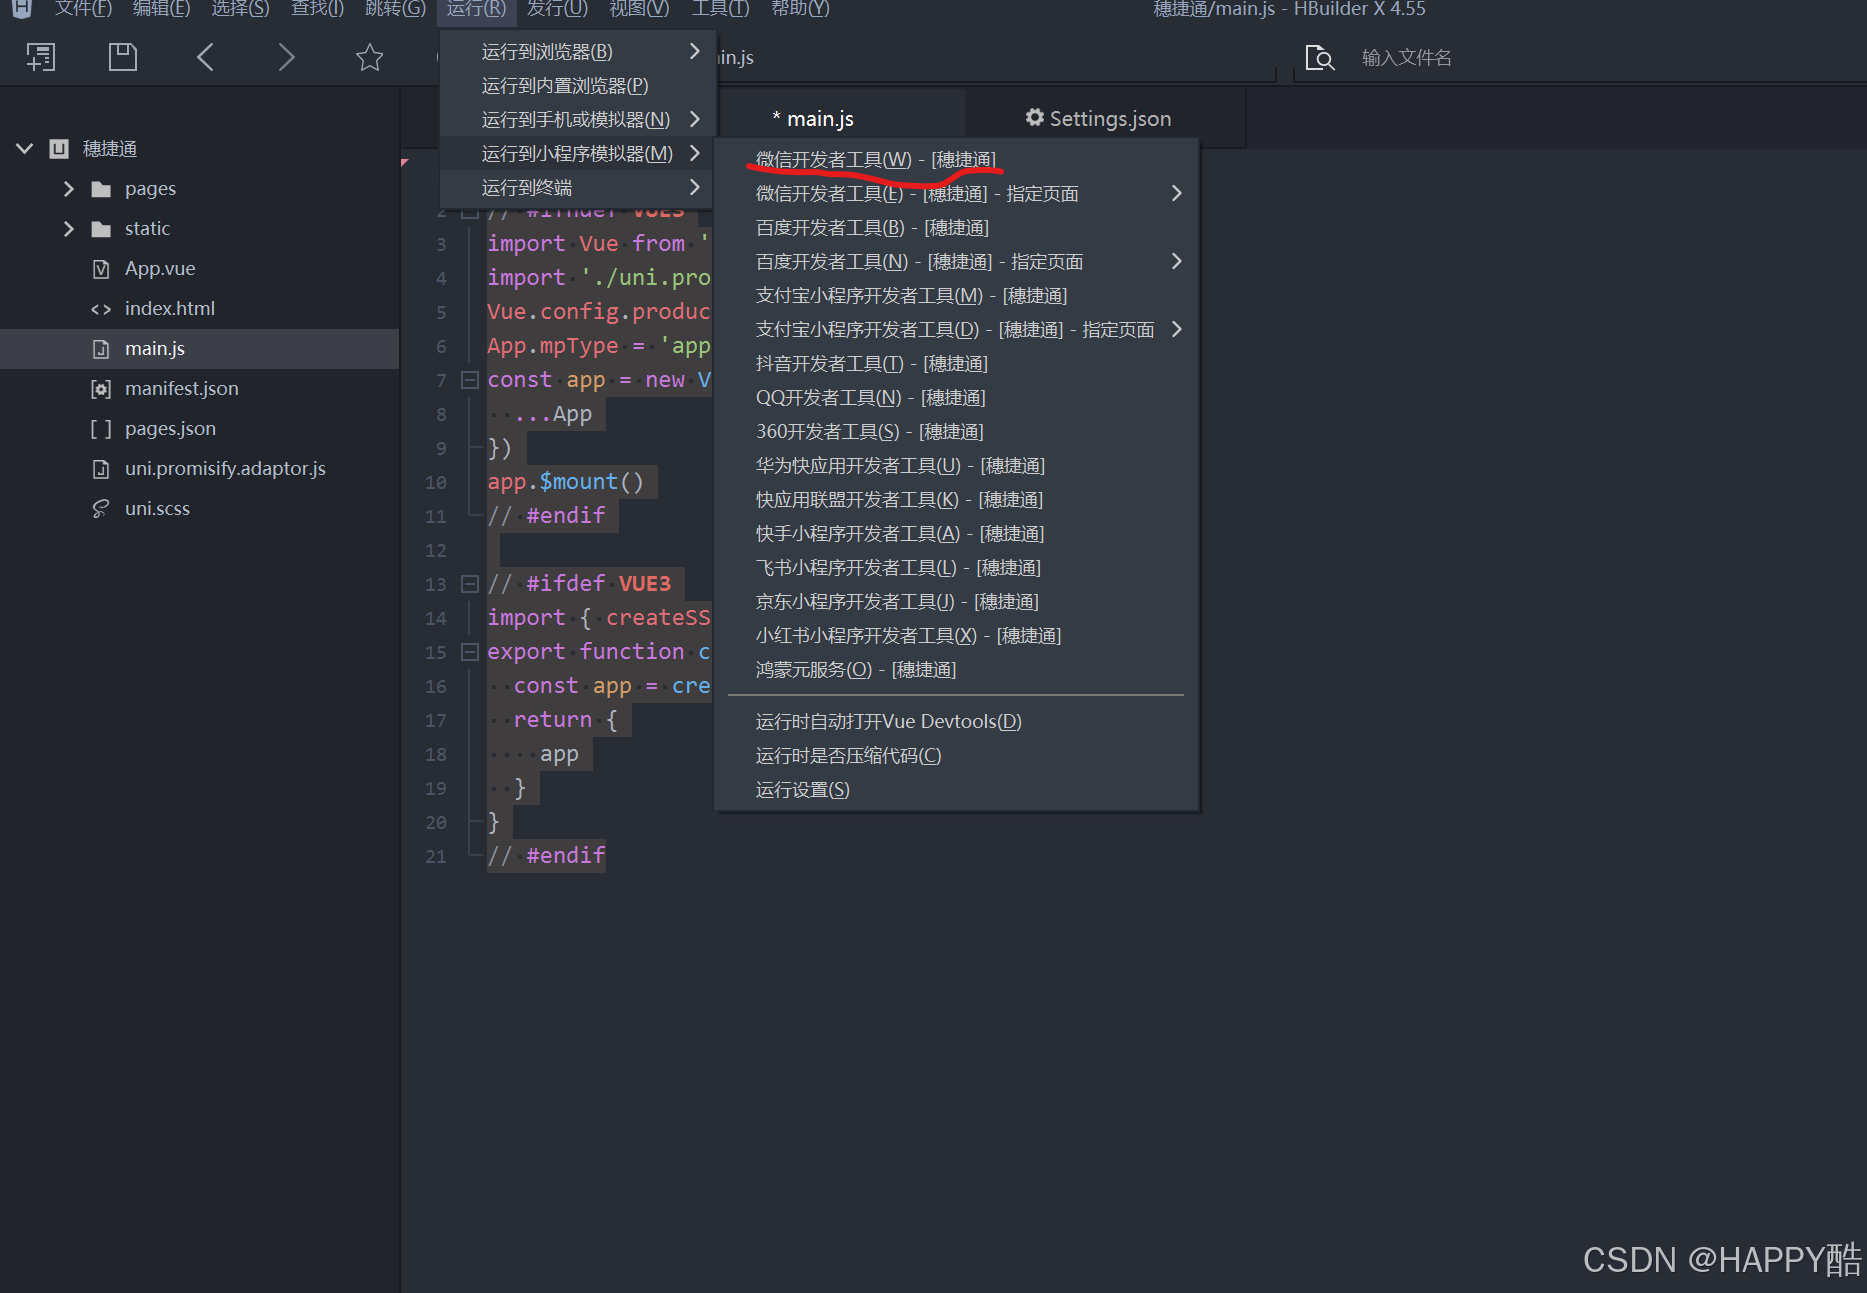Open the 工具(T) menu
The image size is (1867, 1293).
pyautogui.click(x=720, y=9)
